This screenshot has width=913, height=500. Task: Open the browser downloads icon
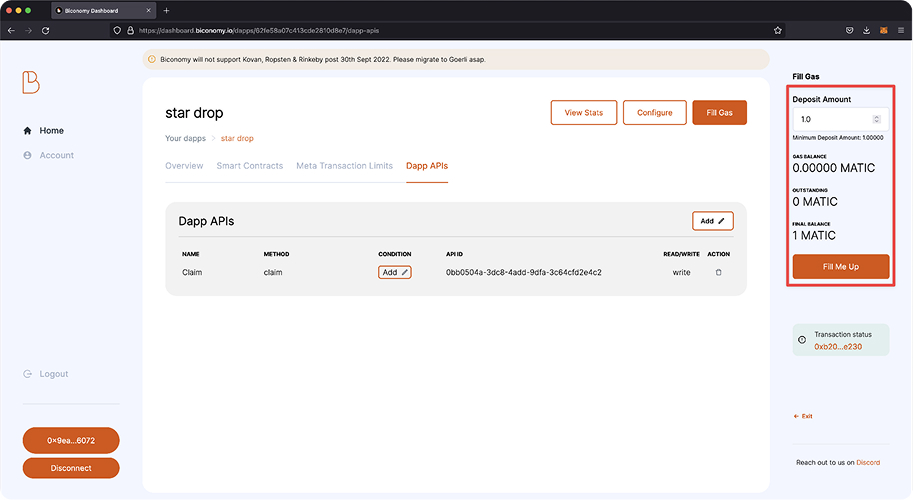pyautogui.click(x=866, y=30)
